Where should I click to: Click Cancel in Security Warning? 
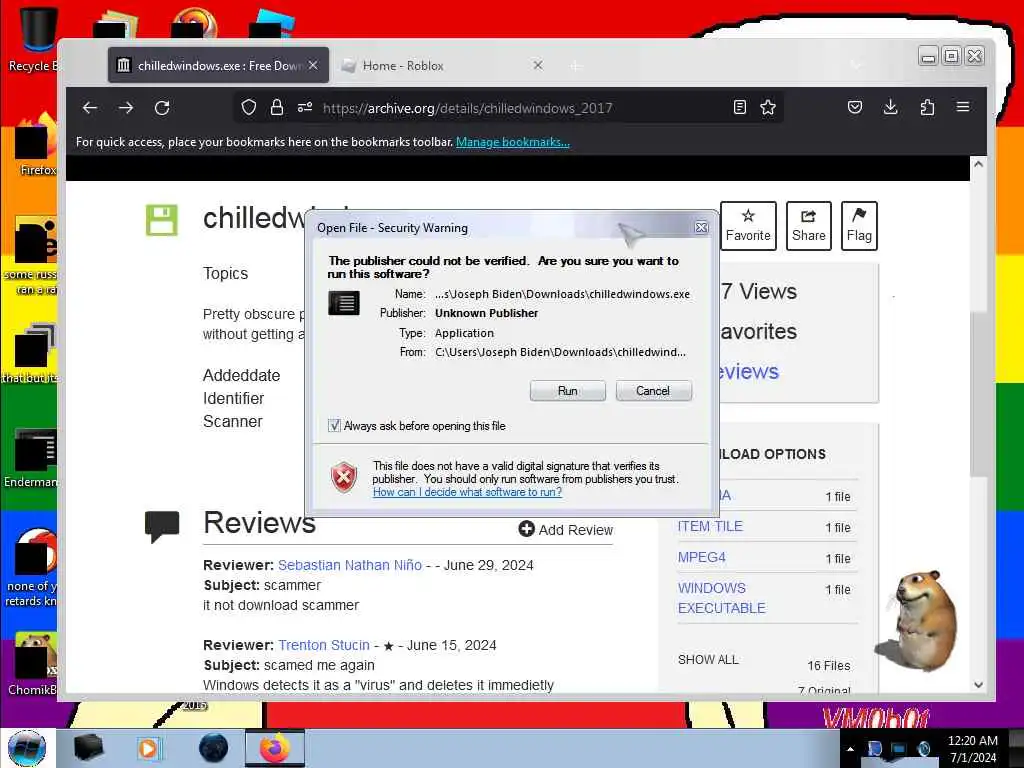pos(653,391)
